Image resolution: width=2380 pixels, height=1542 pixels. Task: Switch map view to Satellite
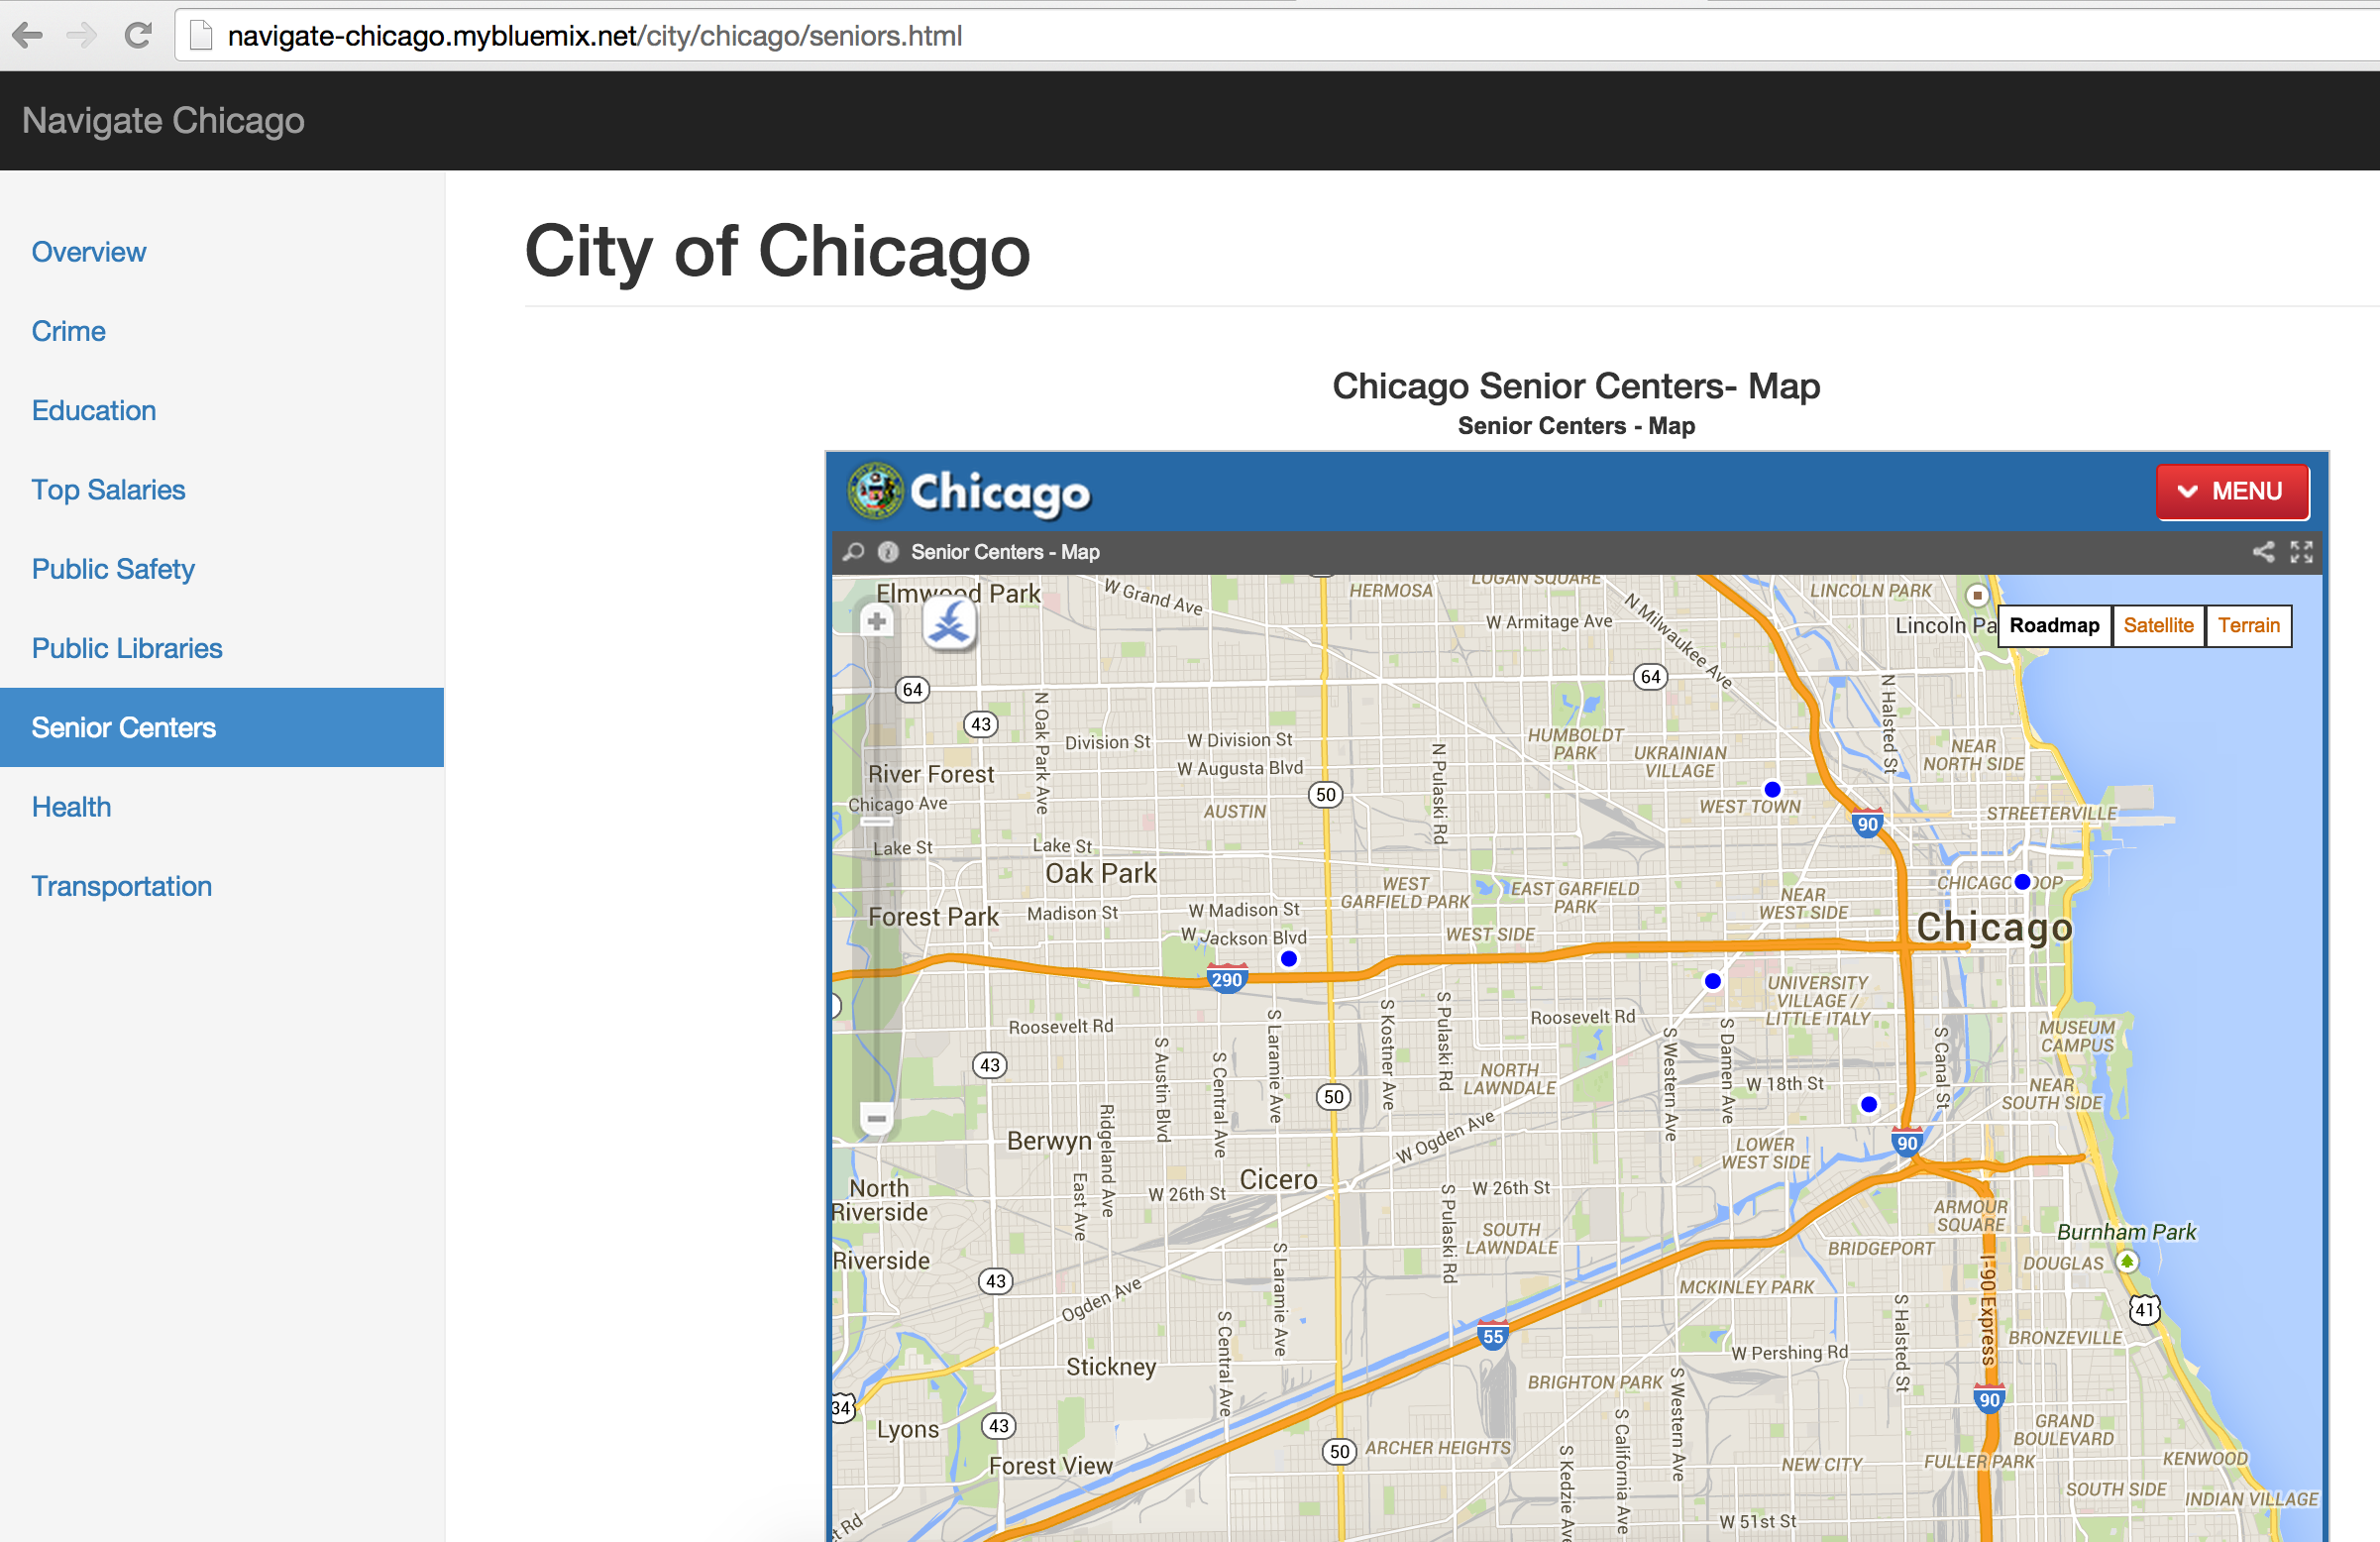[2157, 626]
